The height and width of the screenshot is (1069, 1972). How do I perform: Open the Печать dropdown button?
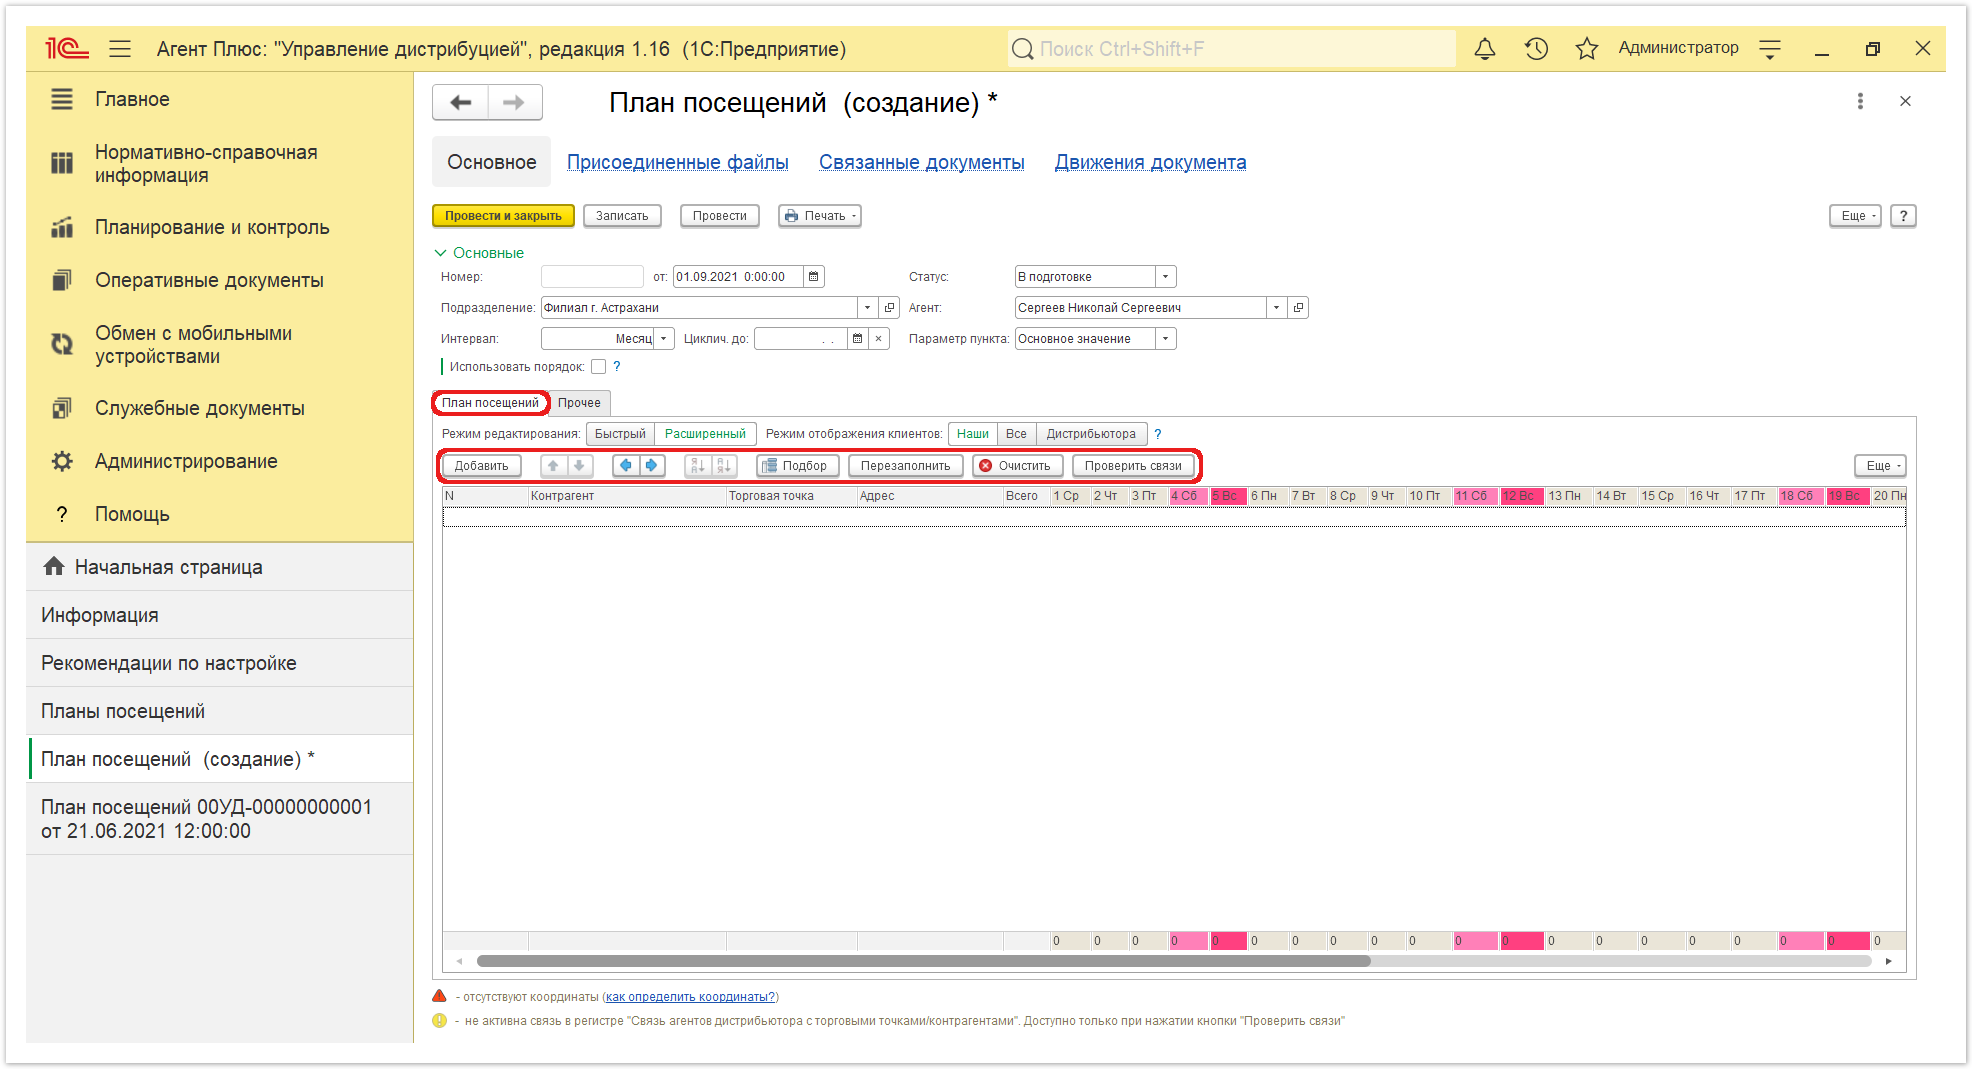[x=820, y=216]
